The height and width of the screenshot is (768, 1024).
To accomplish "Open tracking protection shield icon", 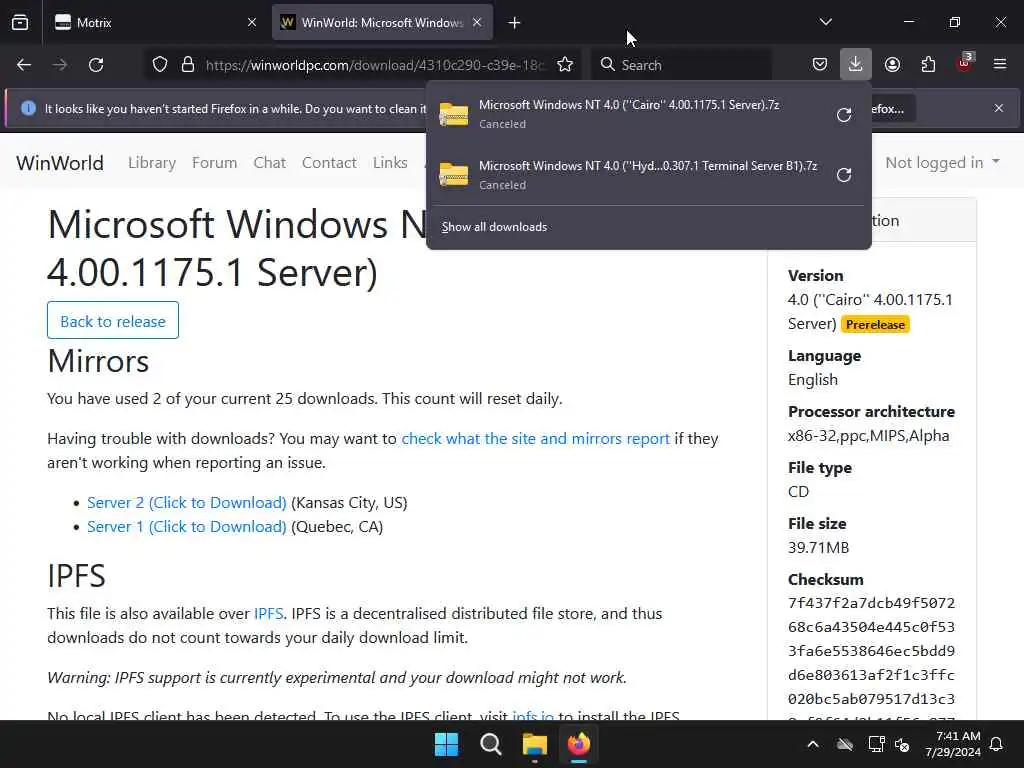I will click(160, 65).
